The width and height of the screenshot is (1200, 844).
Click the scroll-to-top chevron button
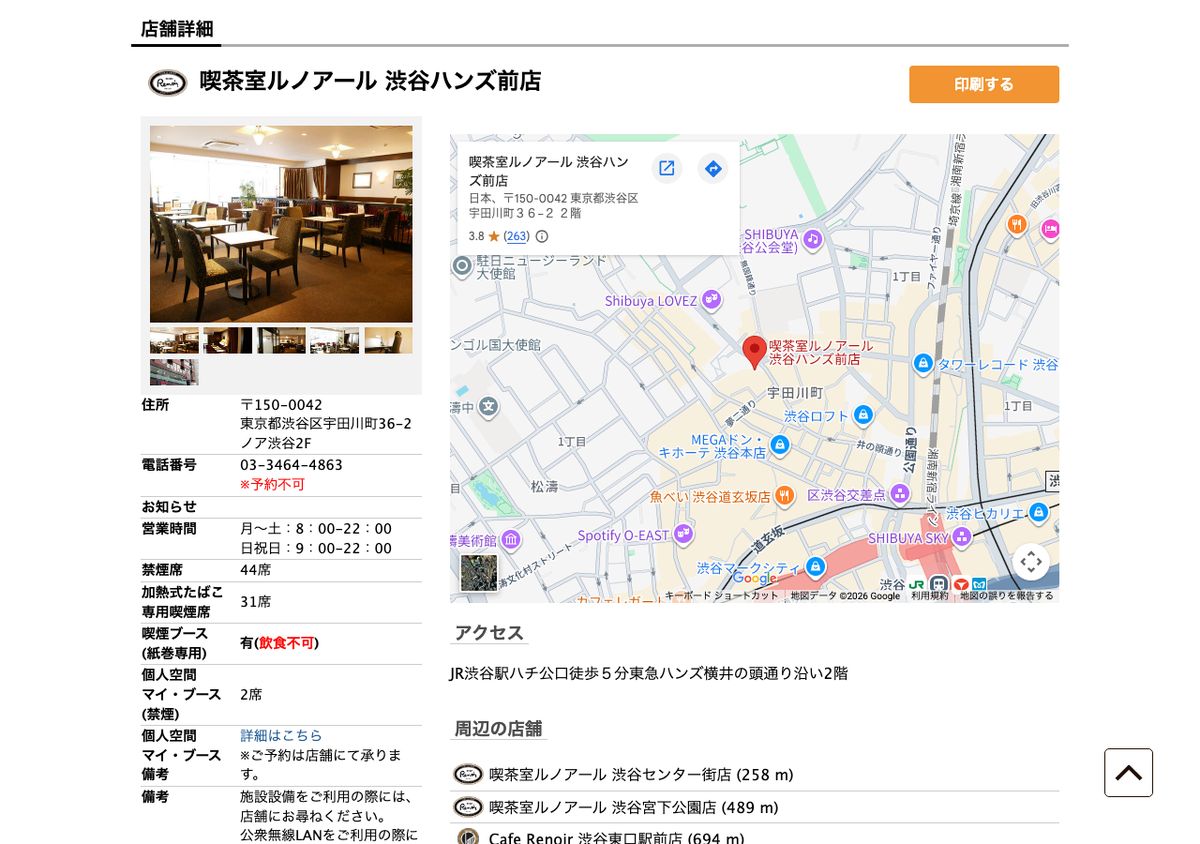pyautogui.click(x=1128, y=773)
